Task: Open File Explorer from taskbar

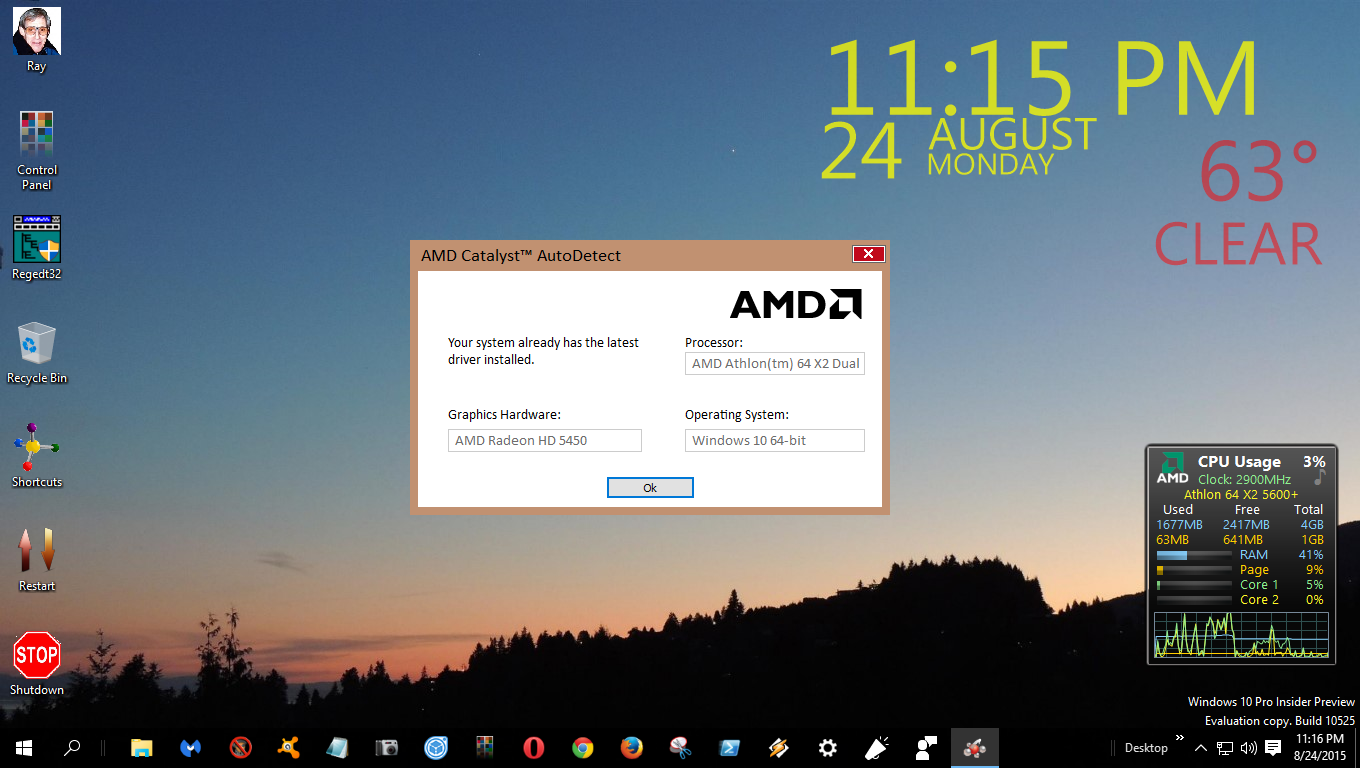Action: pos(142,747)
